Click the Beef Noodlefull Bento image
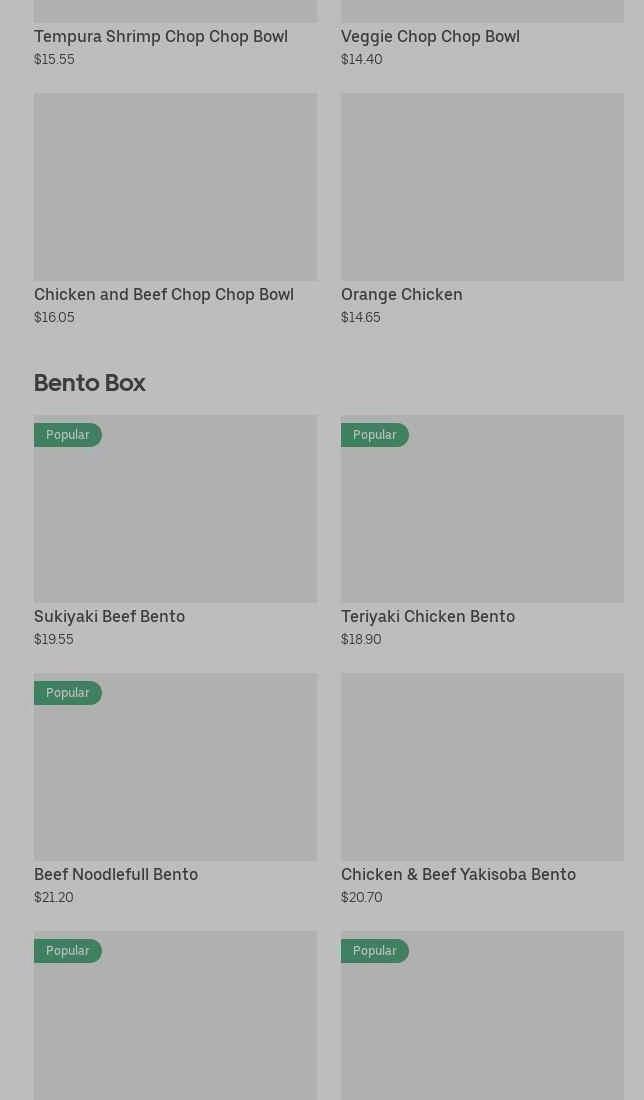The width and height of the screenshot is (644, 1100). pyautogui.click(x=175, y=778)
